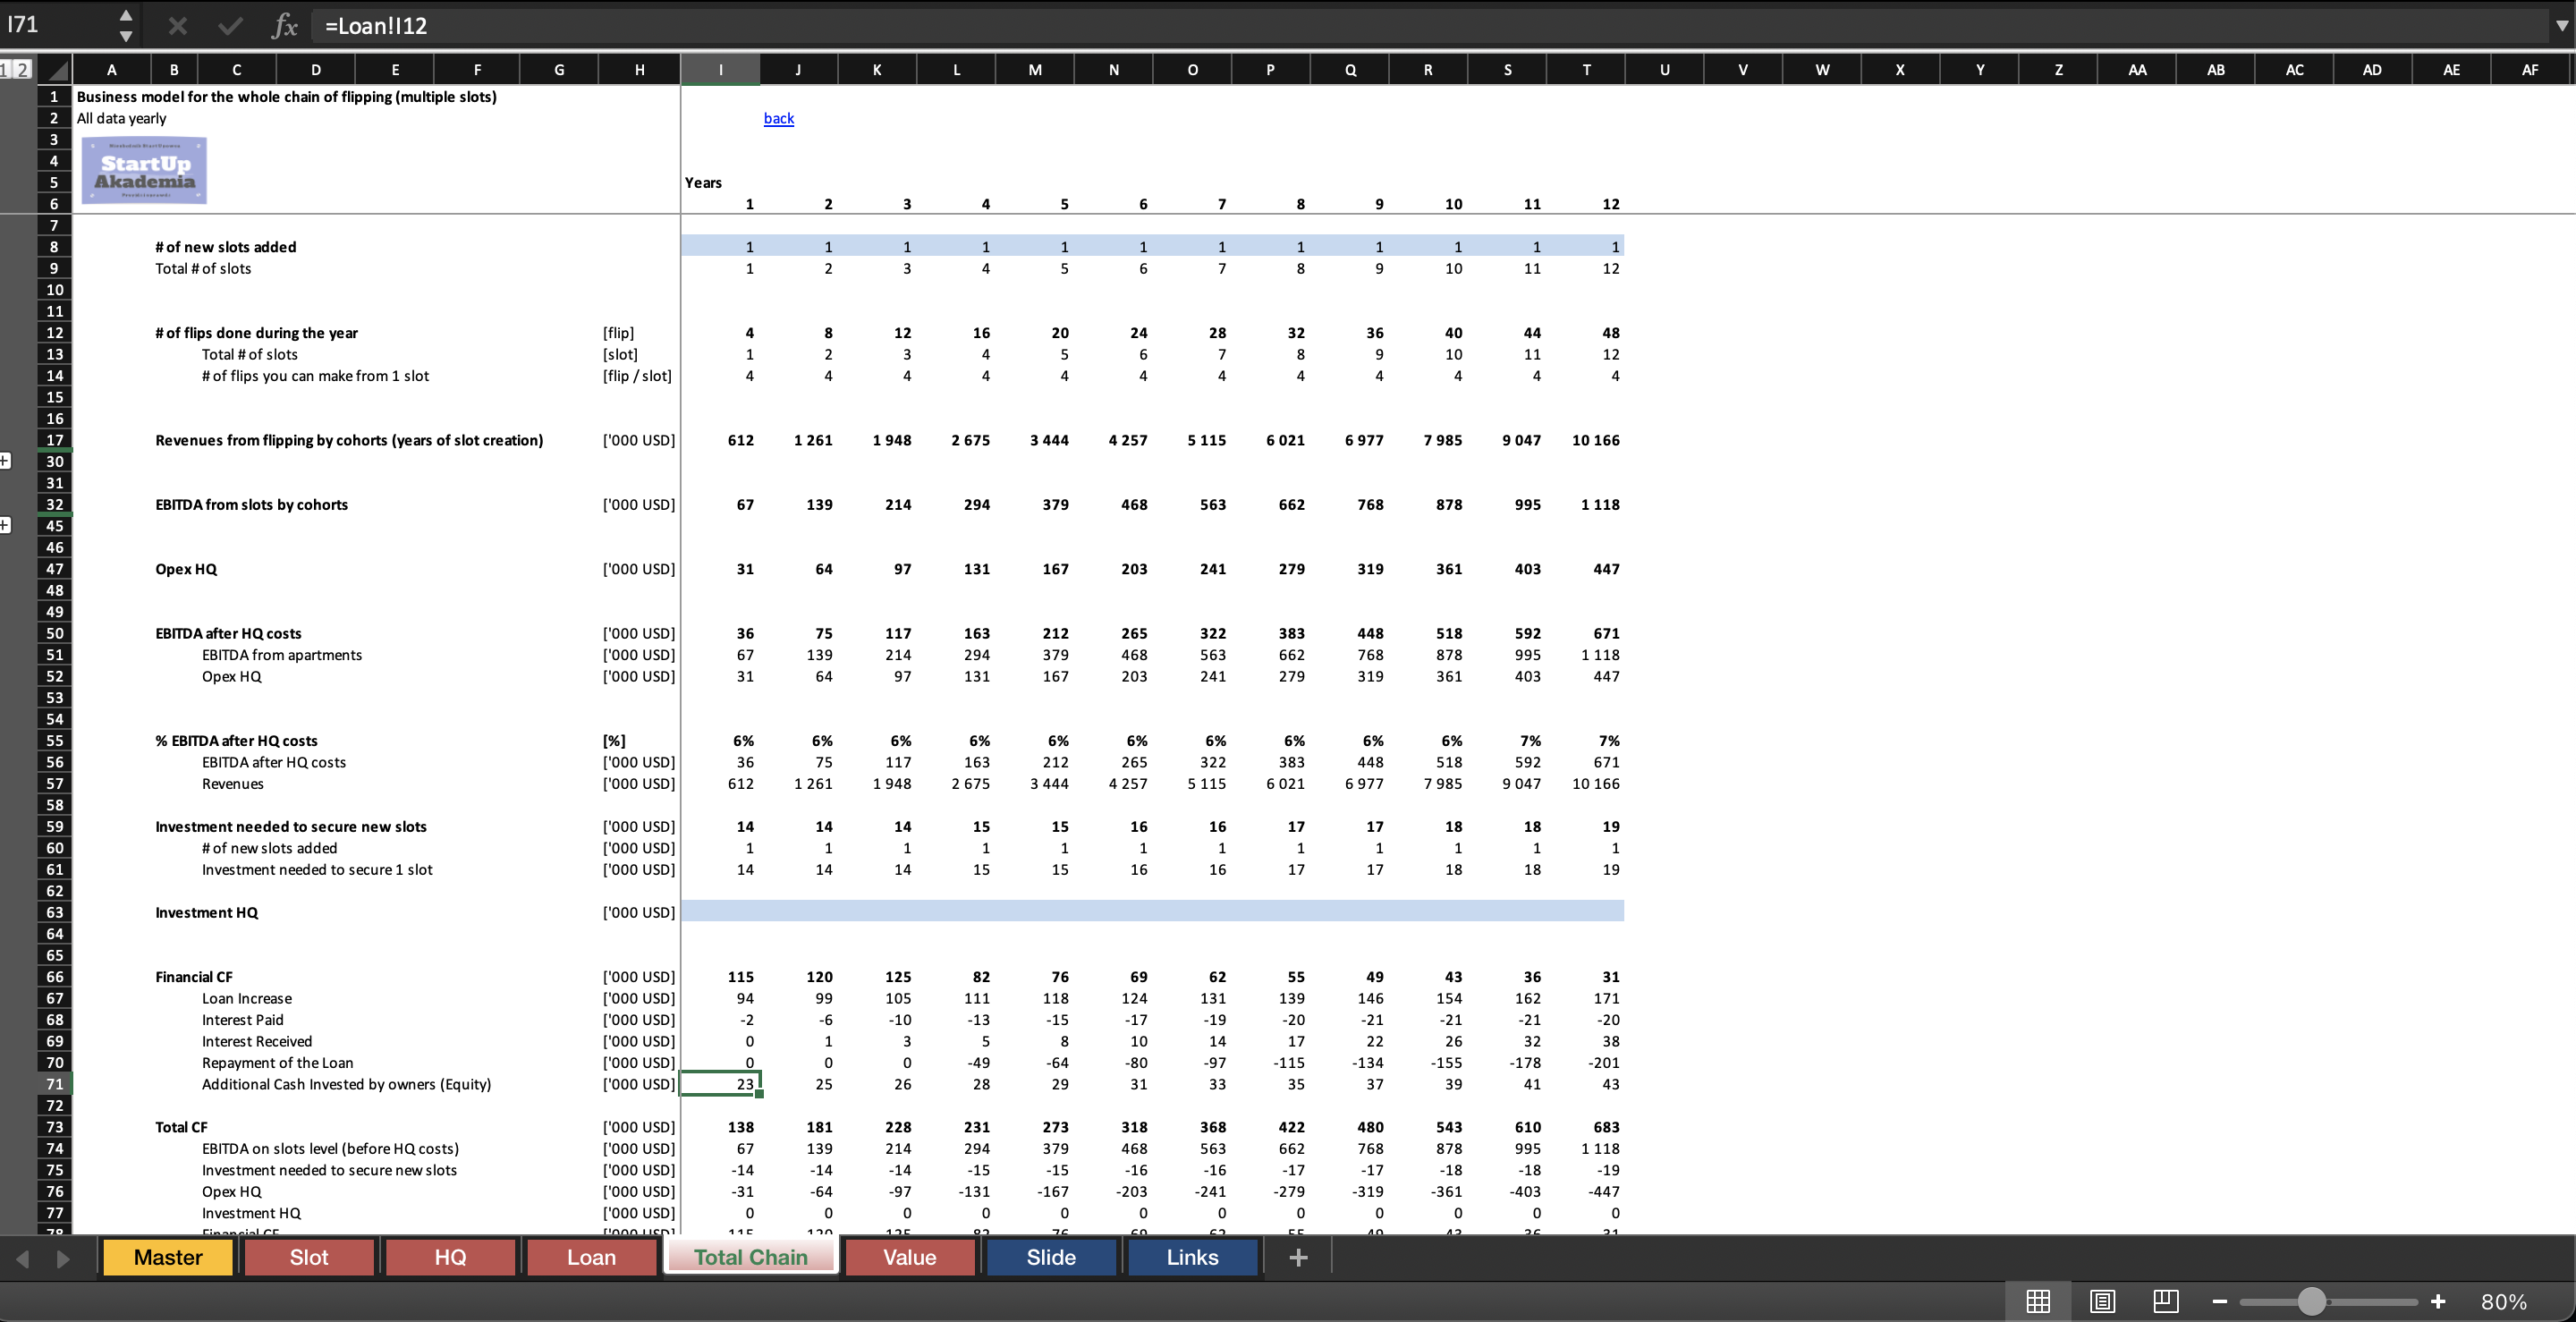Click the cancel entry X icon
Viewport: 2576px width, 1322px height.
tap(178, 25)
